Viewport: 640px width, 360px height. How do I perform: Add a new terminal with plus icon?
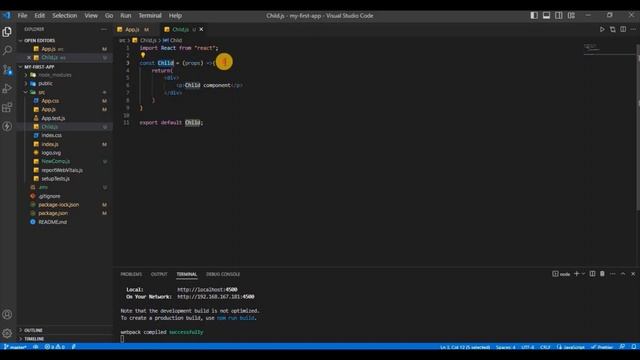click(576, 274)
